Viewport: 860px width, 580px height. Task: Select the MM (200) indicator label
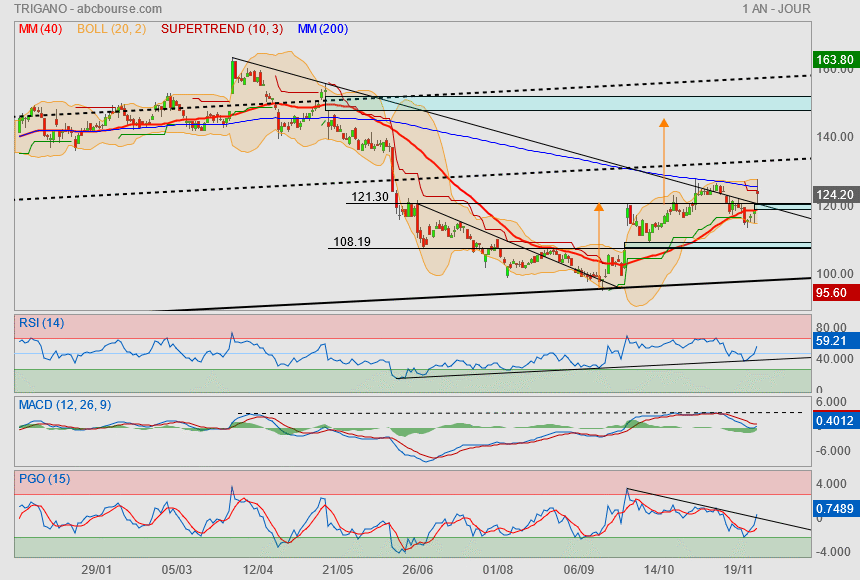[322, 29]
